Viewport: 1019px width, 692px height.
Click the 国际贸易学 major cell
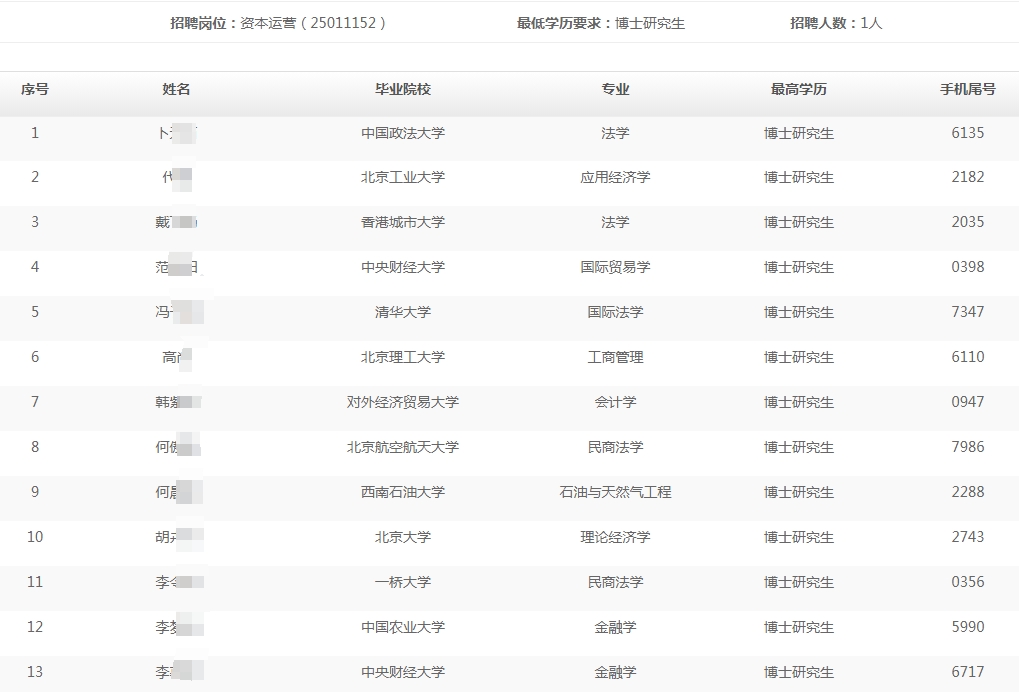(615, 267)
